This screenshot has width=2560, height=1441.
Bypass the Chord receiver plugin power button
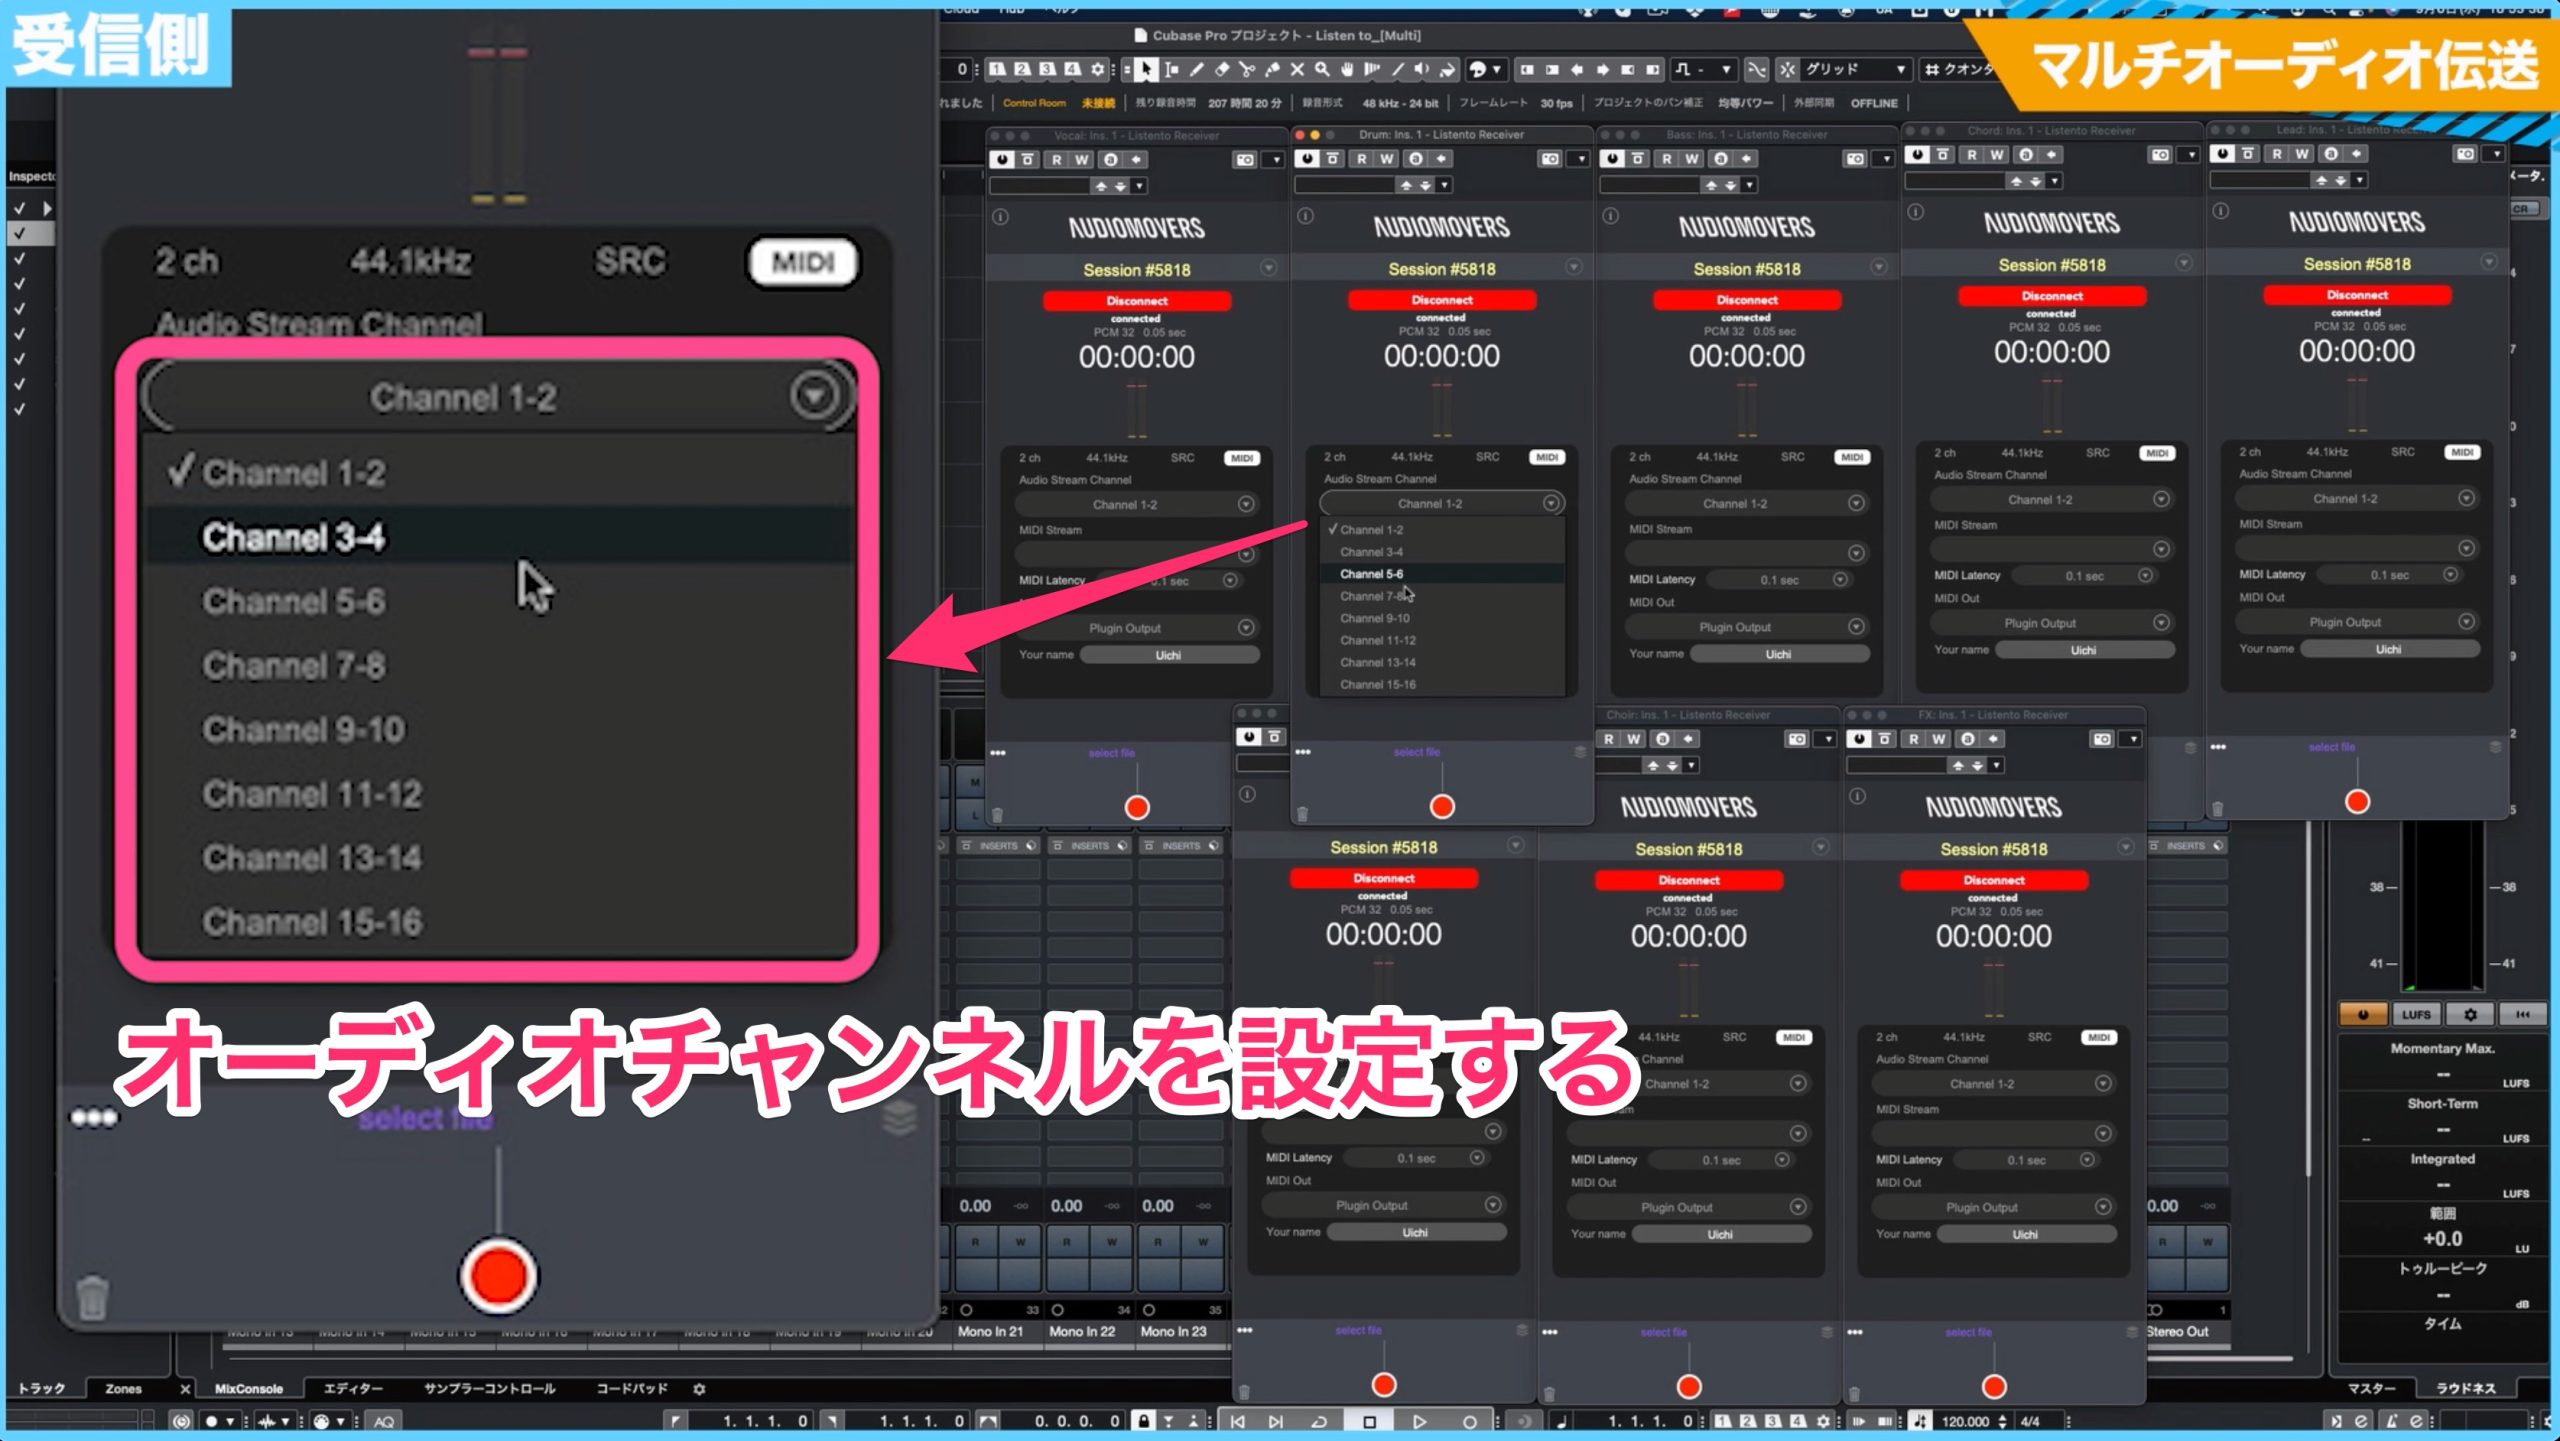(1917, 155)
